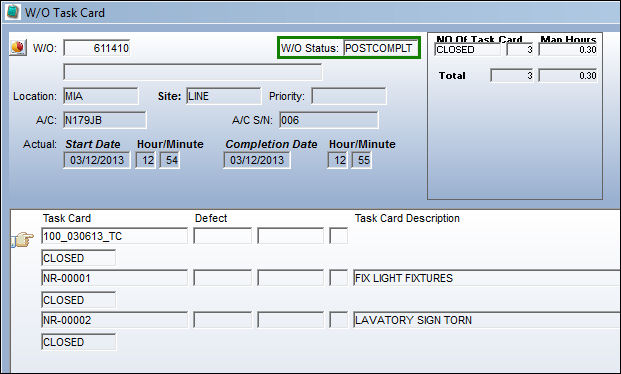Click the Total label in summary panel
Image resolution: width=621 pixels, height=374 pixels.
(x=452, y=76)
